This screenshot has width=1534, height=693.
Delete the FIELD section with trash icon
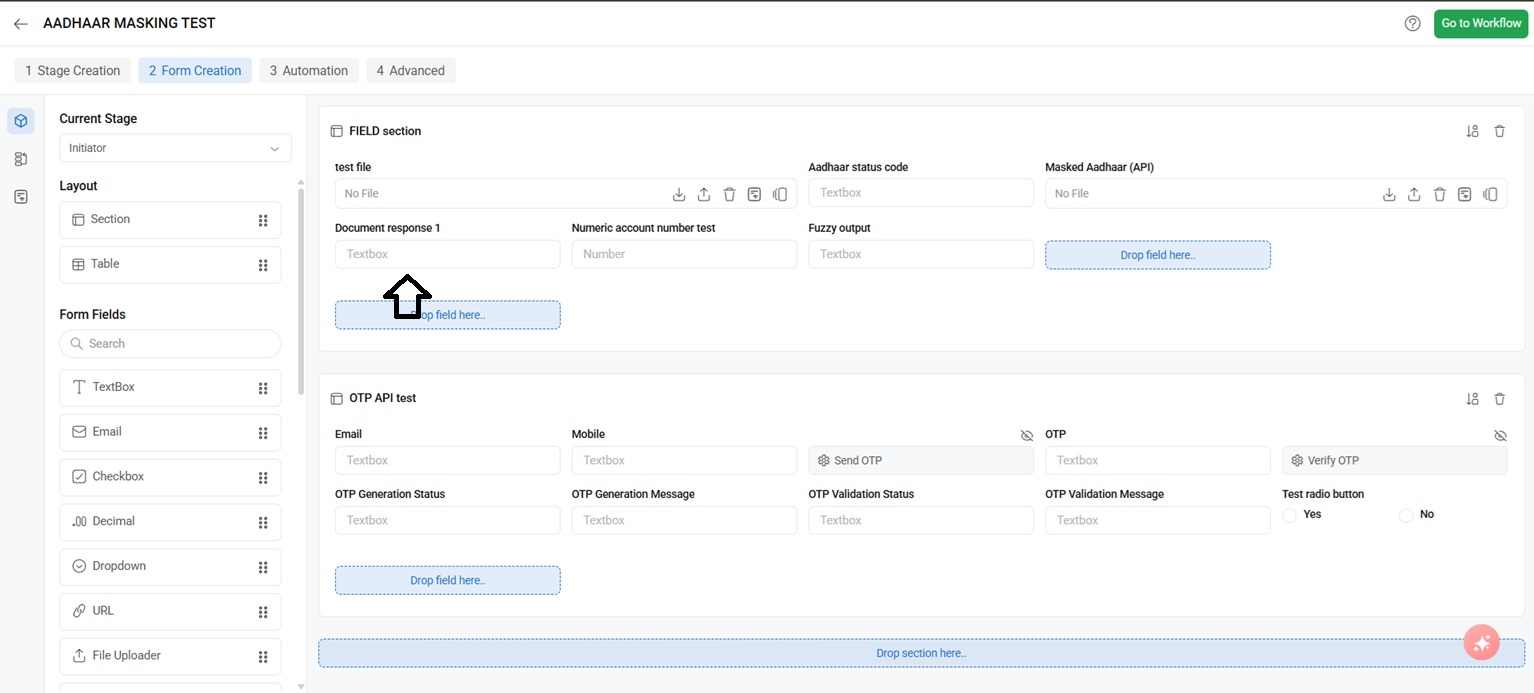pos(1499,131)
